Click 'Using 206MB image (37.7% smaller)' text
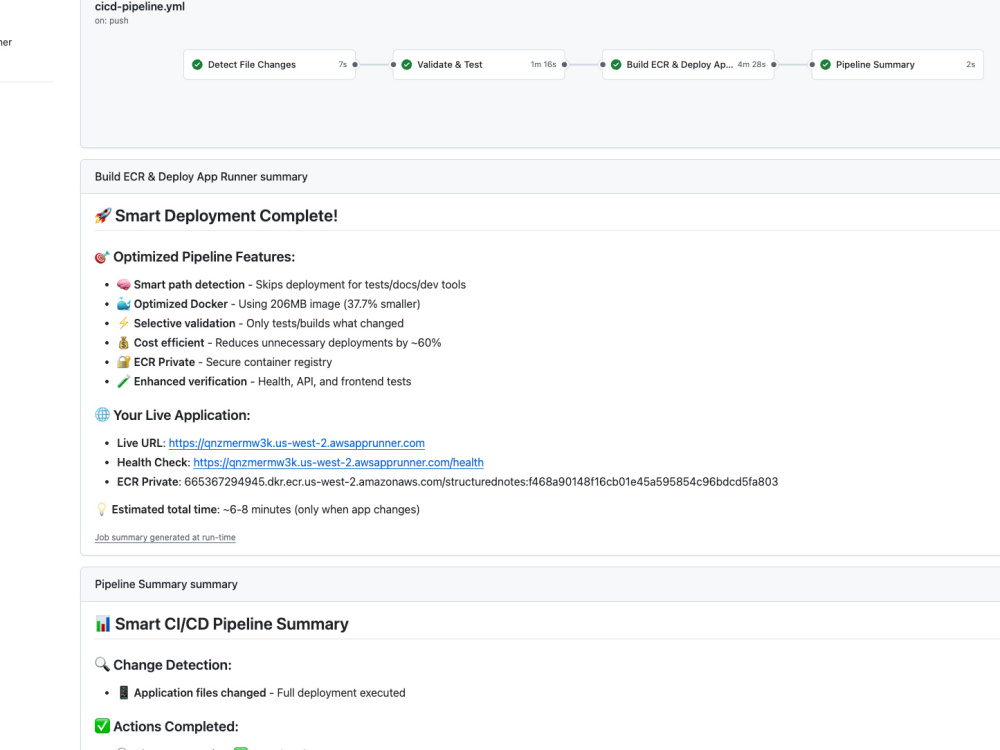The width and height of the screenshot is (1000, 750). (329, 304)
